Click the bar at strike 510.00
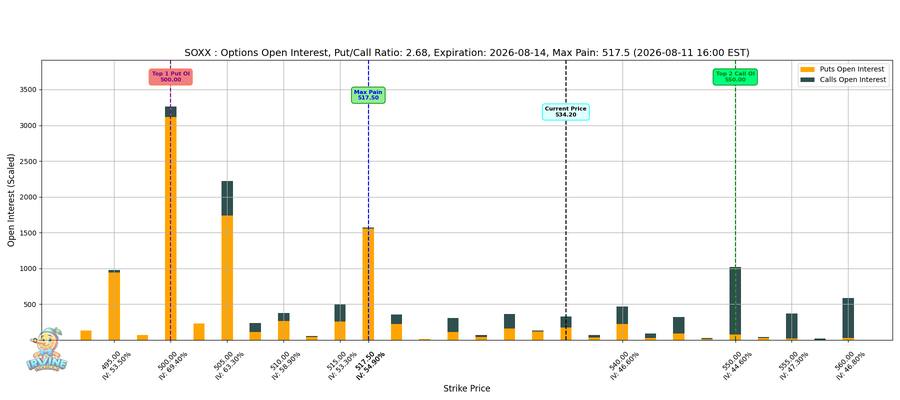This screenshot has width=900, height=400. point(284,327)
